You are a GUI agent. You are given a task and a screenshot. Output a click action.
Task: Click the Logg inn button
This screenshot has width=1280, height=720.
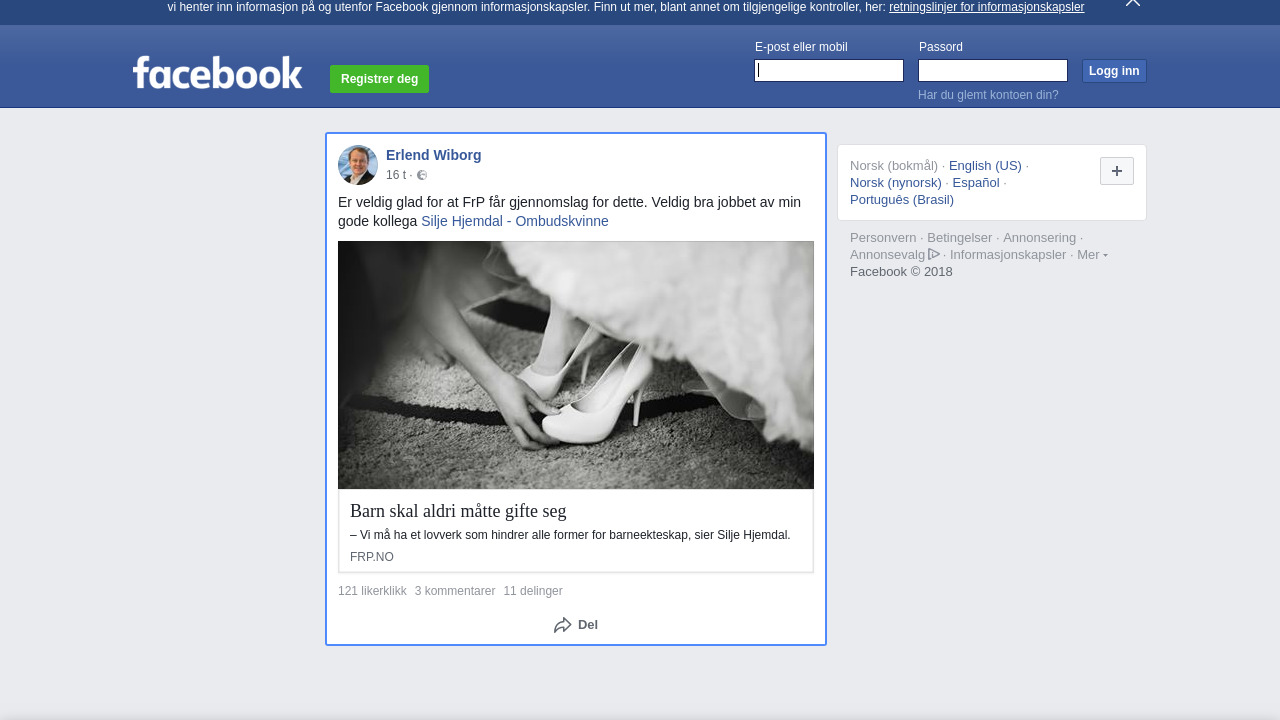tap(1114, 71)
